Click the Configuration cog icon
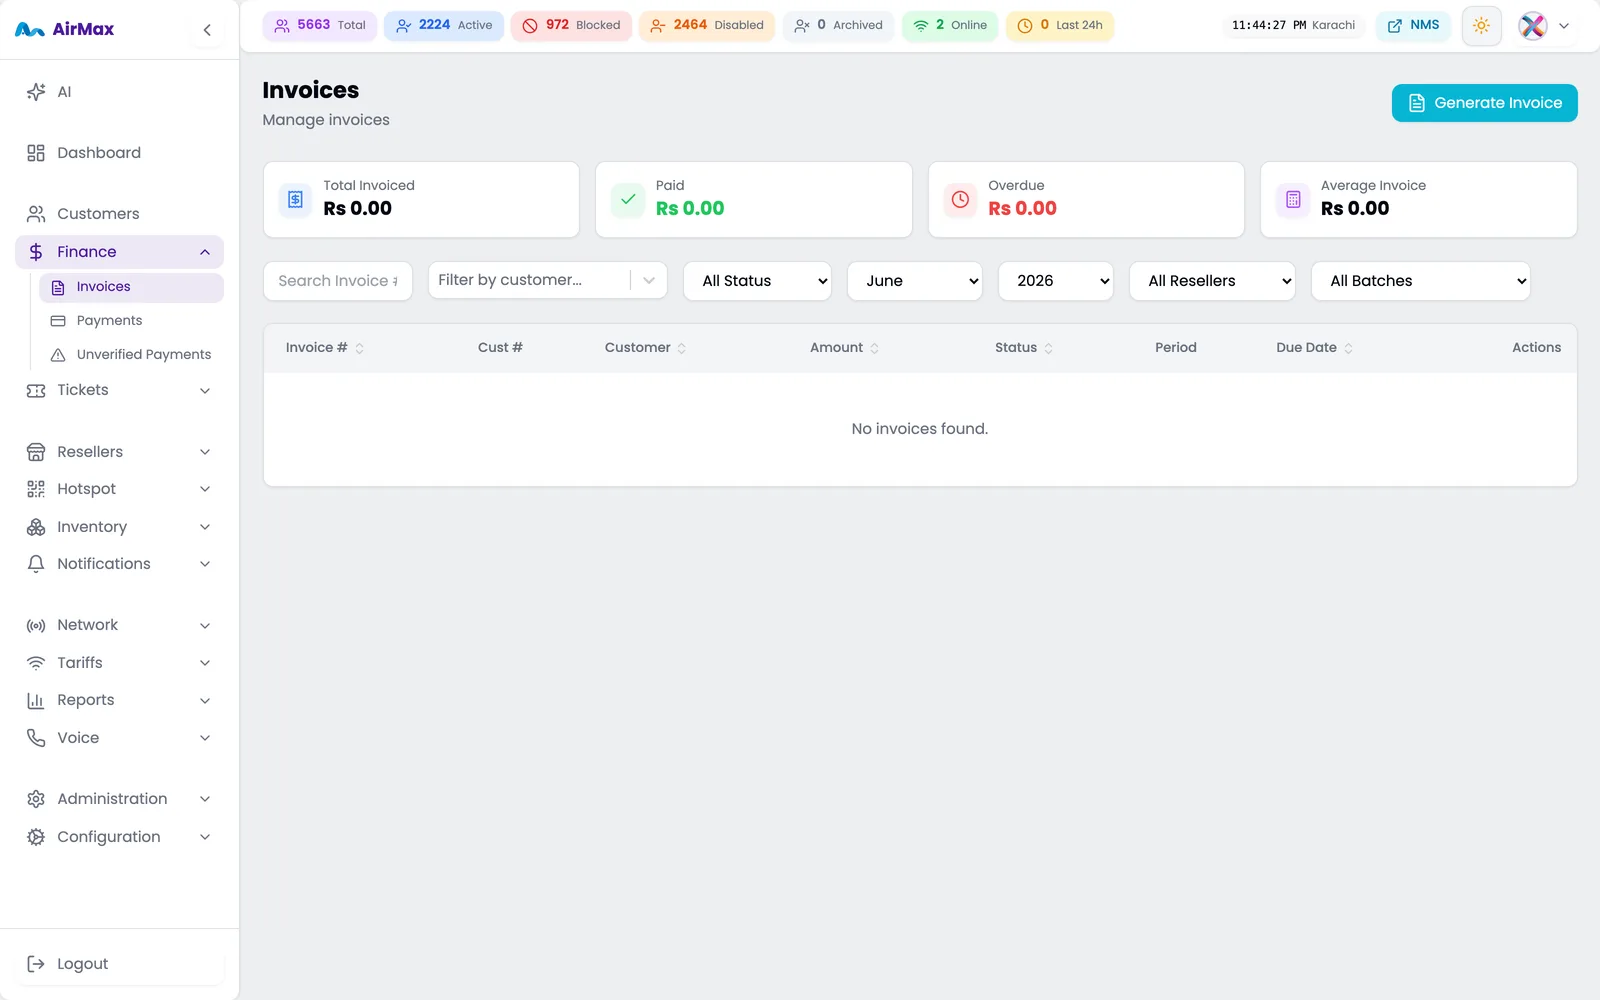The width and height of the screenshot is (1600, 1000). (36, 837)
